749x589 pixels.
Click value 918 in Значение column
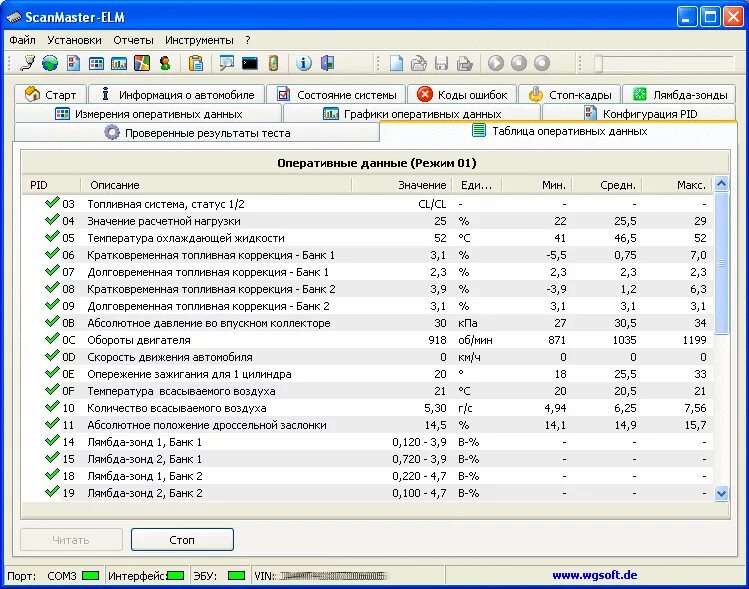(x=437, y=340)
